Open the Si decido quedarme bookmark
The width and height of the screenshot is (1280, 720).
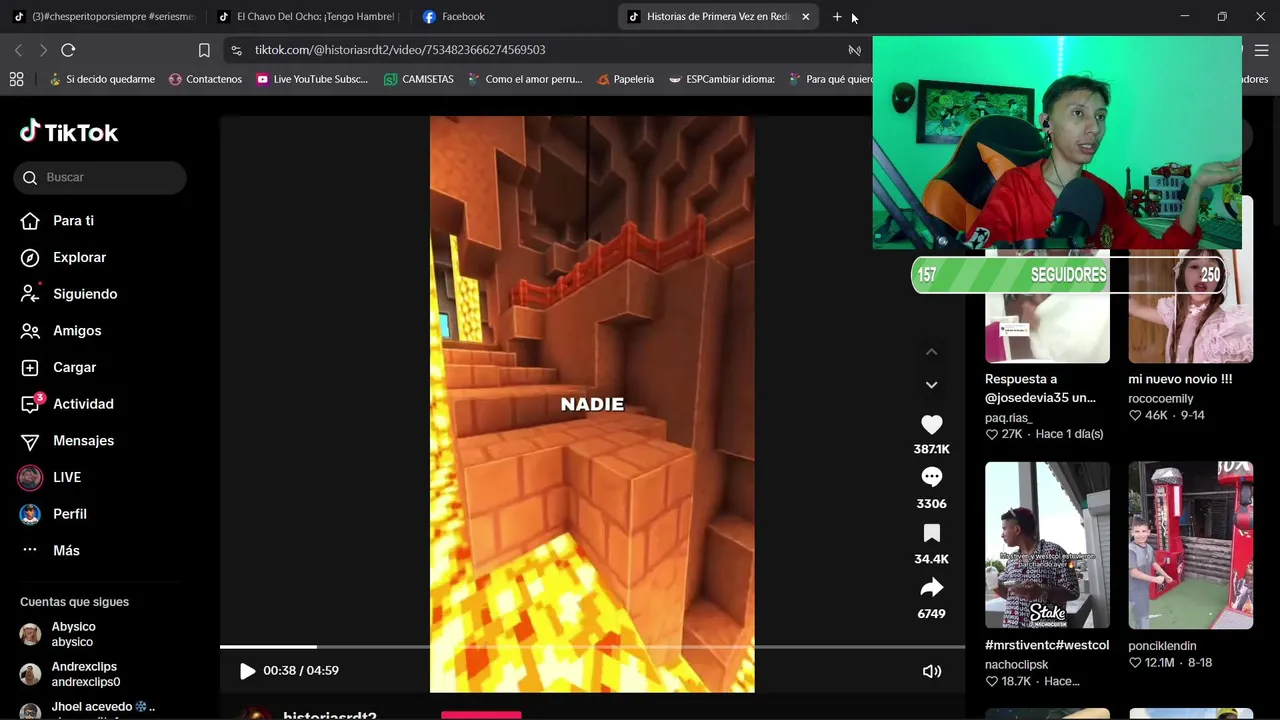coord(103,79)
